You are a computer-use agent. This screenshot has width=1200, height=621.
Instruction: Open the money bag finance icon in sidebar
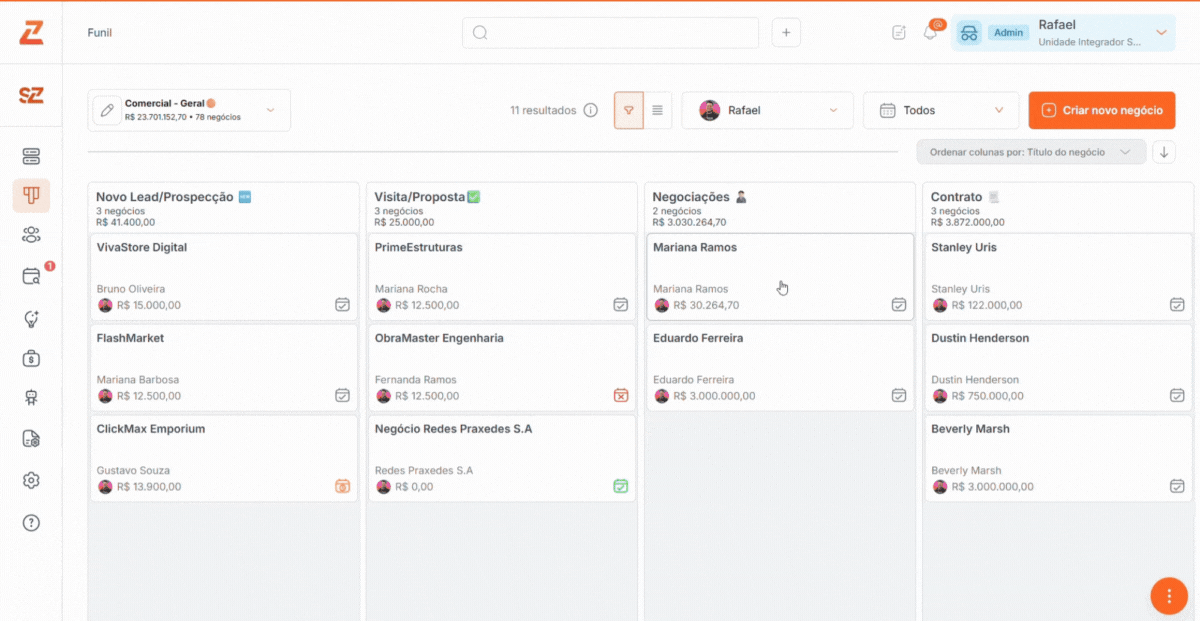pos(31,358)
